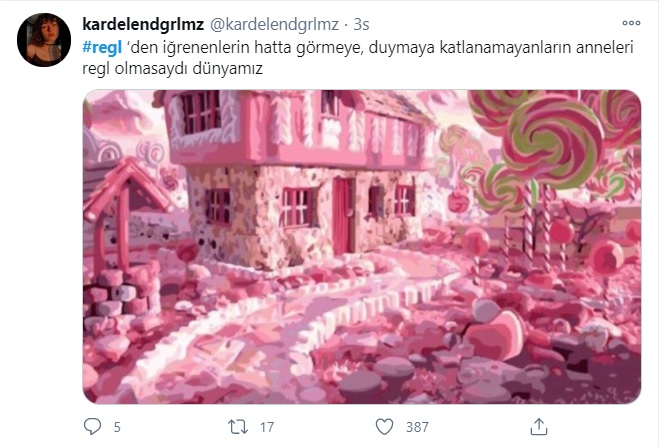Screen dimensions: 659x447
Task: Click the reply count 5
Action: click(x=117, y=427)
